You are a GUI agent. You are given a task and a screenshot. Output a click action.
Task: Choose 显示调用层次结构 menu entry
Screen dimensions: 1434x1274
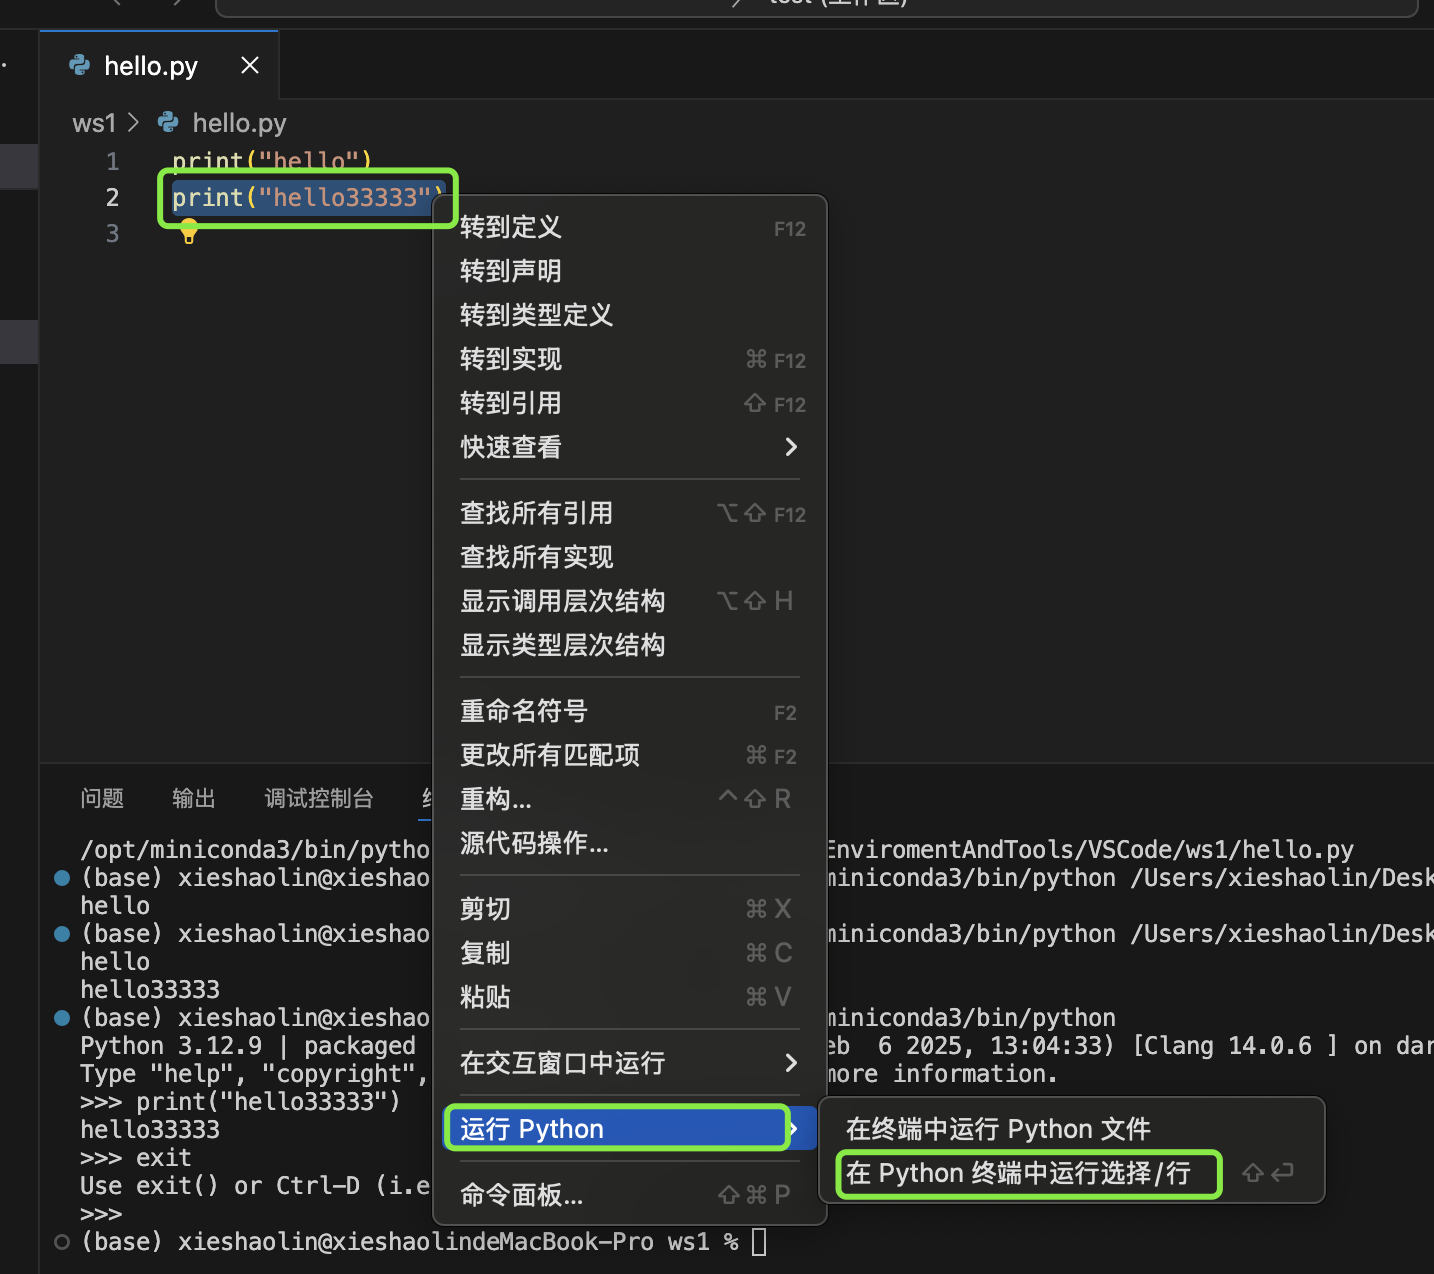[x=632, y=601]
